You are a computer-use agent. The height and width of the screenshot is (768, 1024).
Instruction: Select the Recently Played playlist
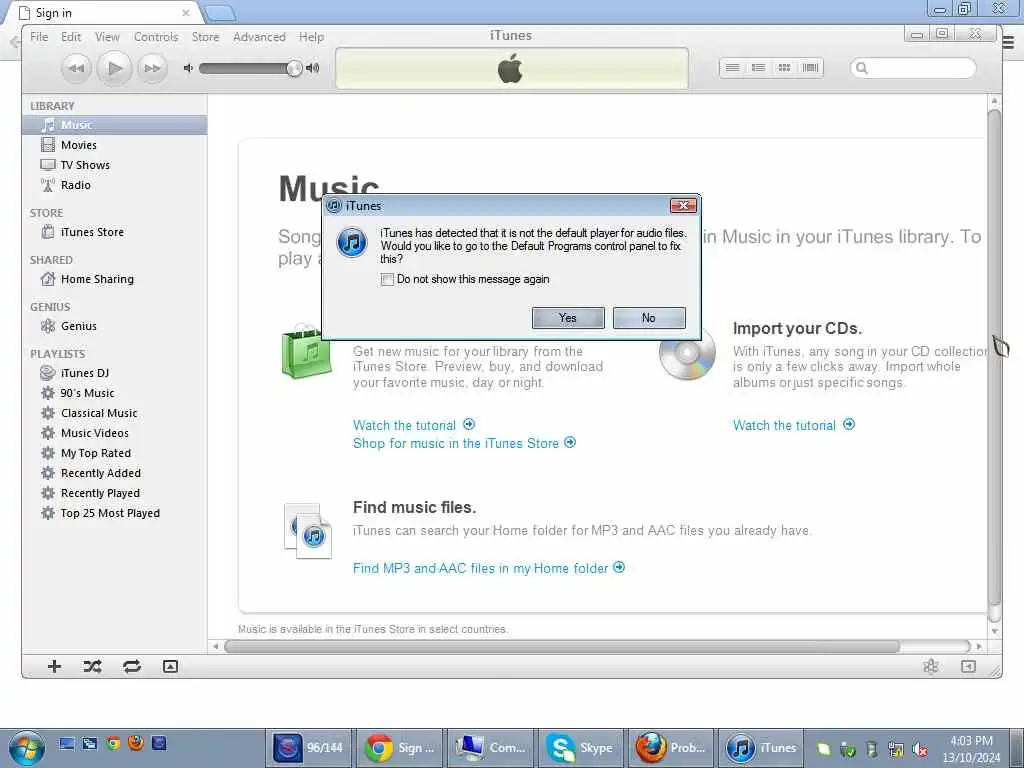point(115,493)
